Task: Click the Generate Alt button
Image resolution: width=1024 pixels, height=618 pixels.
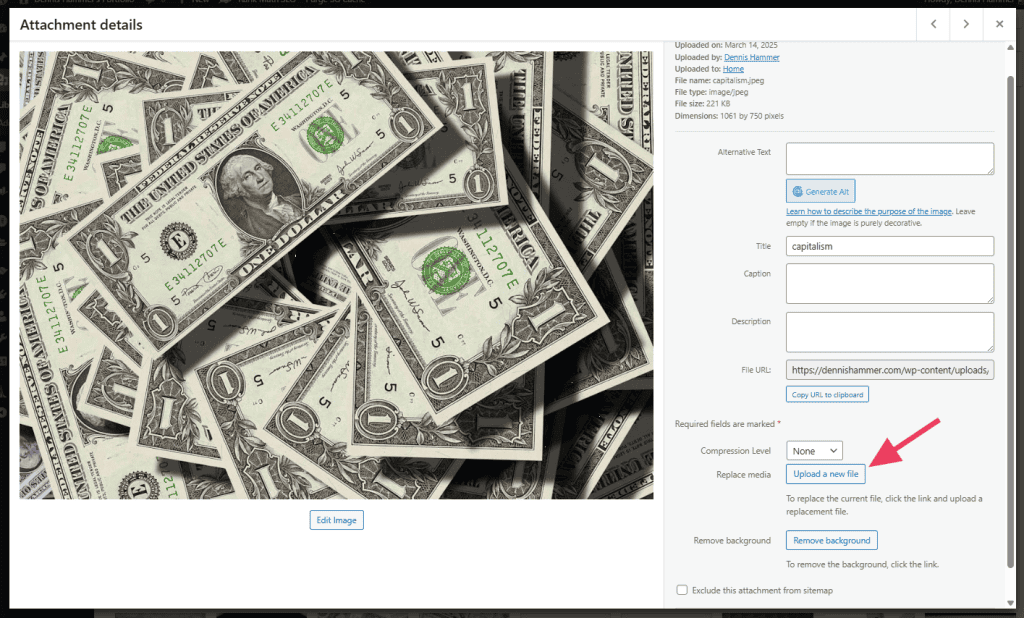Action: click(820, 191)
